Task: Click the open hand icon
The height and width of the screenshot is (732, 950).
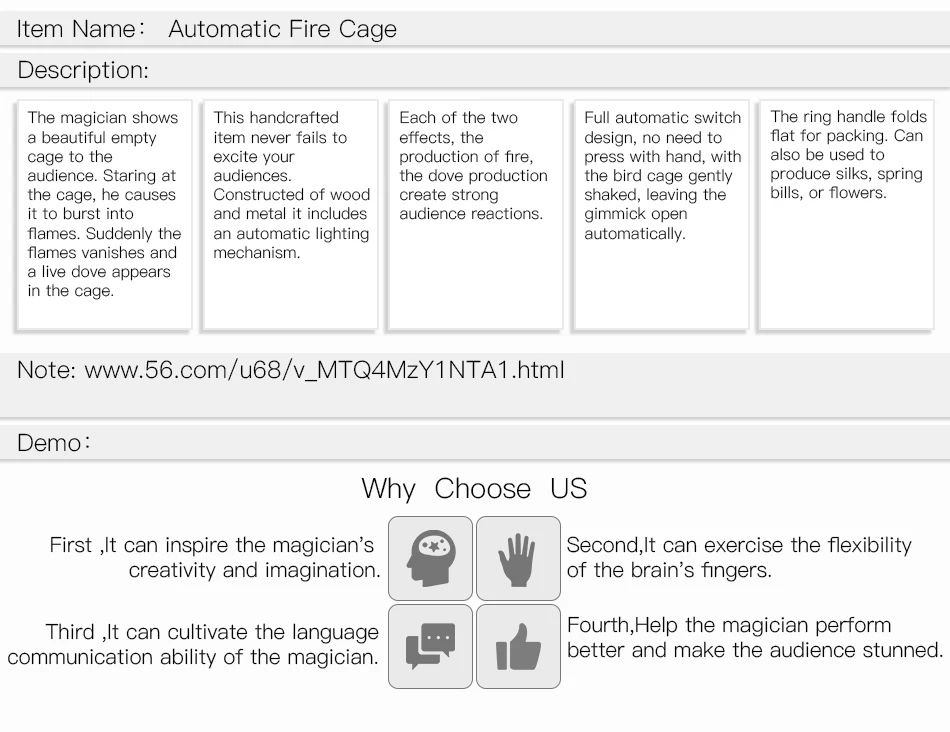Action: coord(518,559)
